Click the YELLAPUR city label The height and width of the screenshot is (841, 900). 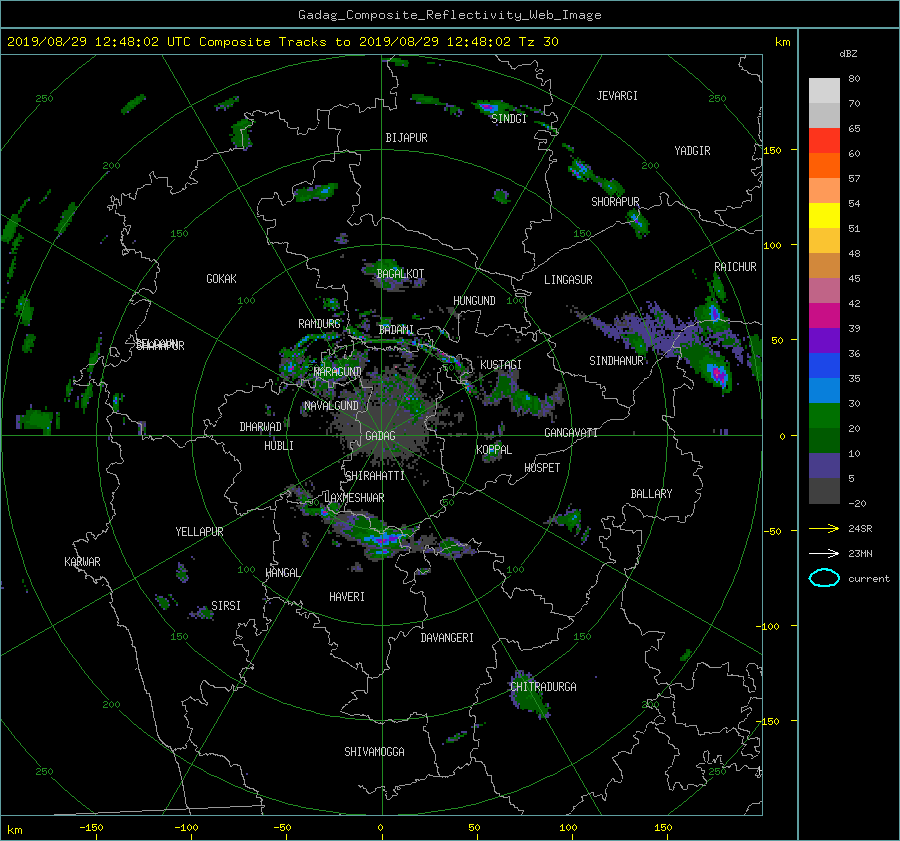coord(199,532)
